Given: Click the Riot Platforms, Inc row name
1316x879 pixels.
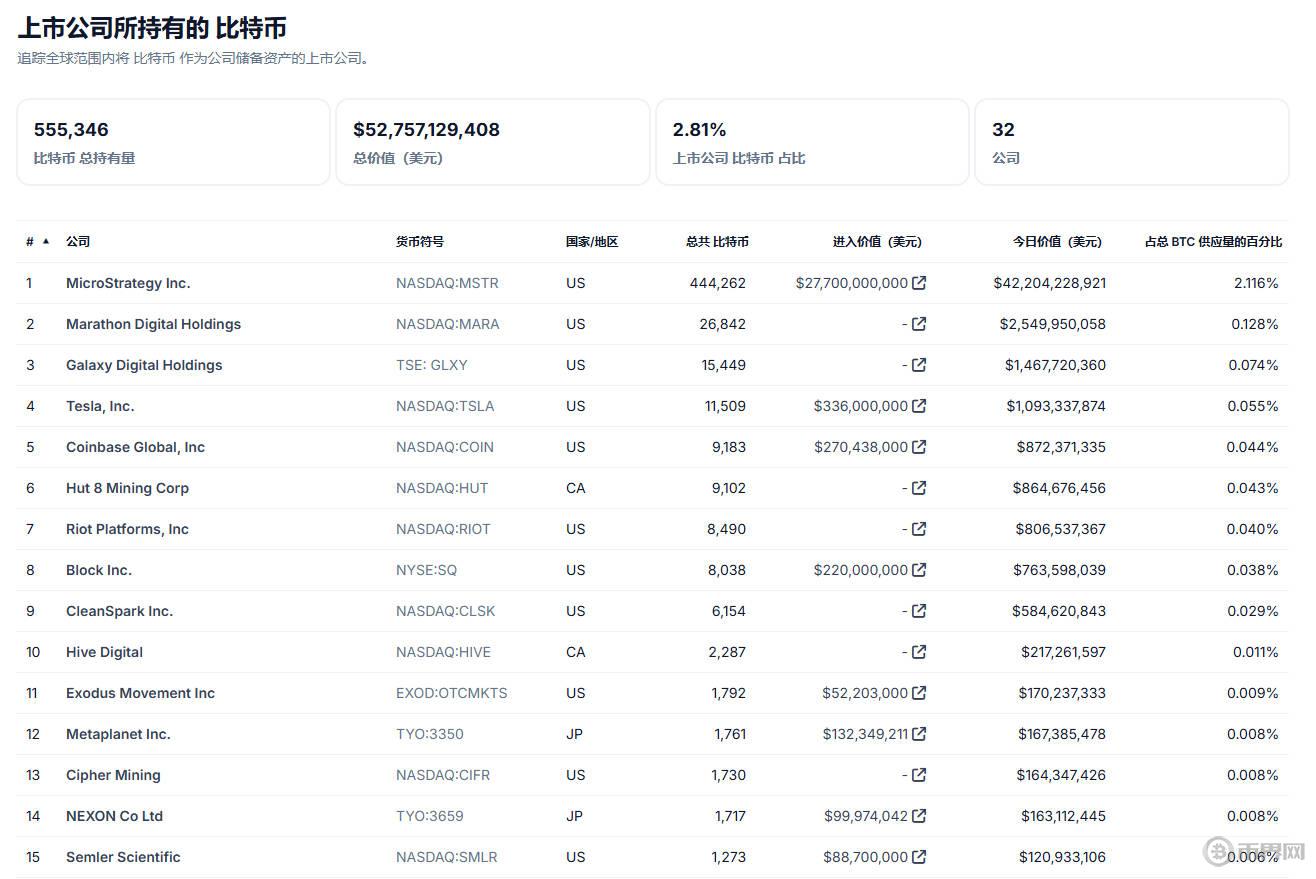Looking at the screenshot, I should pos(127,529).
